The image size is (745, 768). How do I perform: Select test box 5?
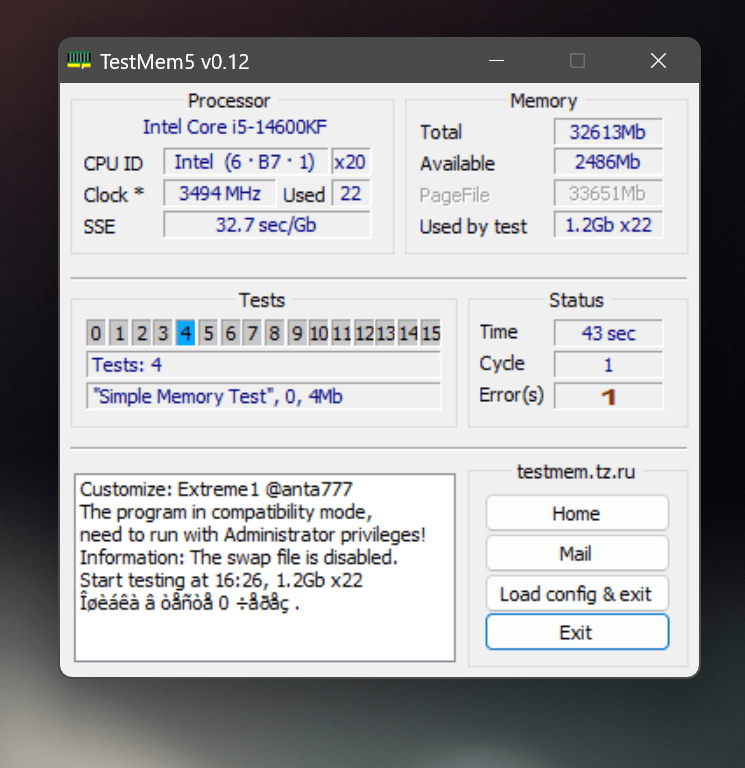[x=208, y=333]
